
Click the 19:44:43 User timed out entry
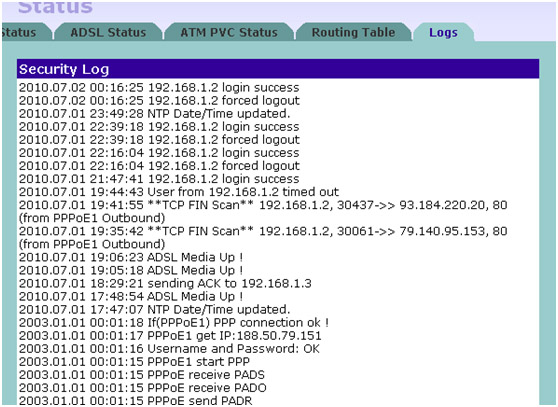click(179, 192)
